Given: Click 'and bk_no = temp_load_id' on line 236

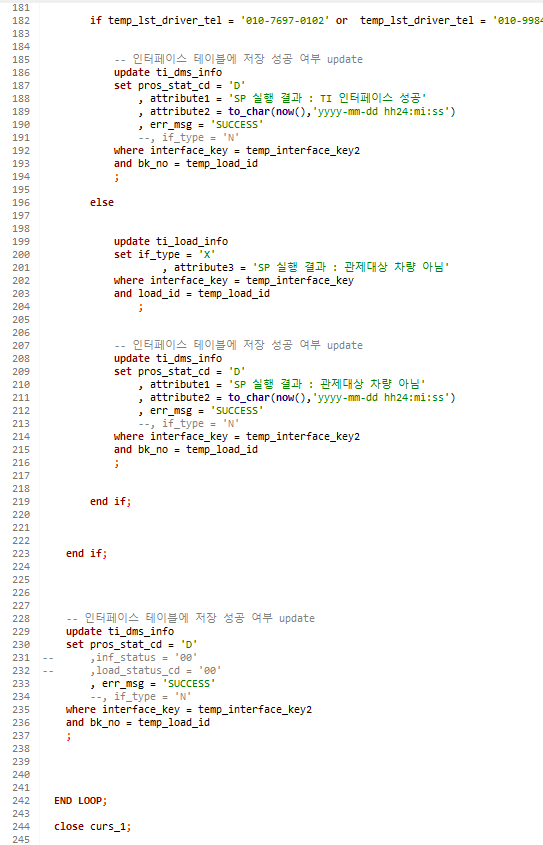Looking at the screenshot, I should pyautogui.click(x=138, y=722).
